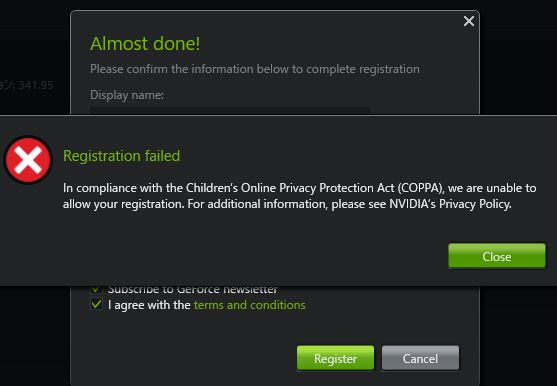Open the terms and conditions link
This screenshot has height=386, width=557.
tap(250, 305)
